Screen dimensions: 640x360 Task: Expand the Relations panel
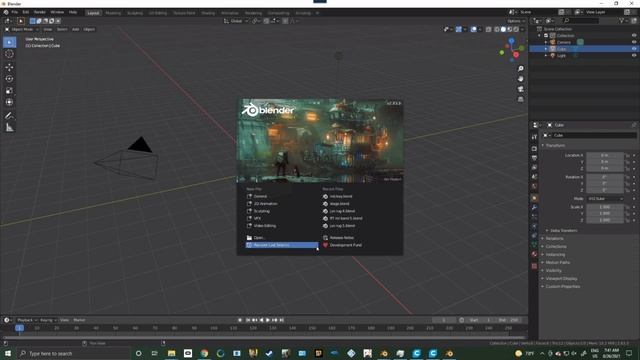click(553, 238)
